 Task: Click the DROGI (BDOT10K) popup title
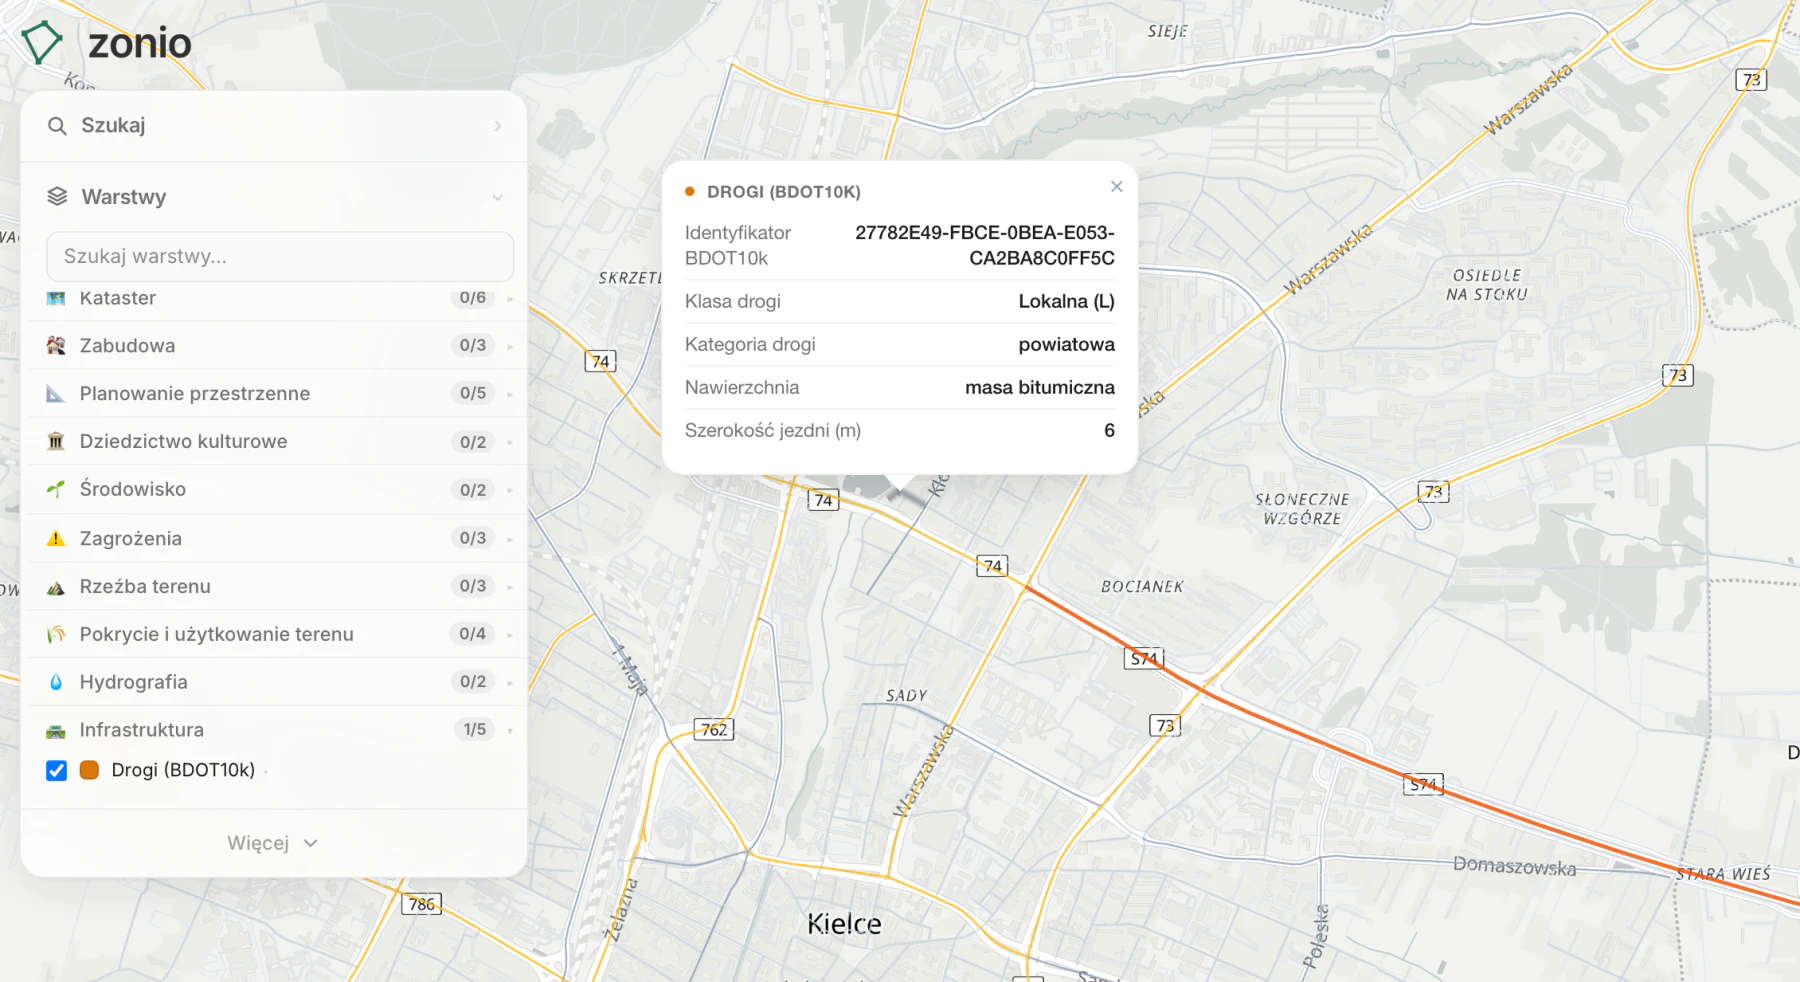[784, 192]
